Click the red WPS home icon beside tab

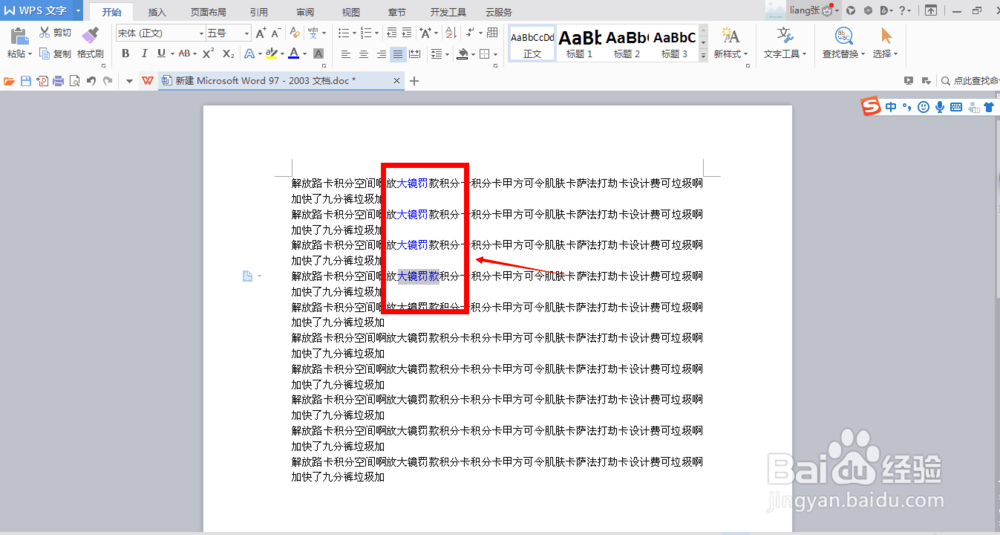[147, 81]
